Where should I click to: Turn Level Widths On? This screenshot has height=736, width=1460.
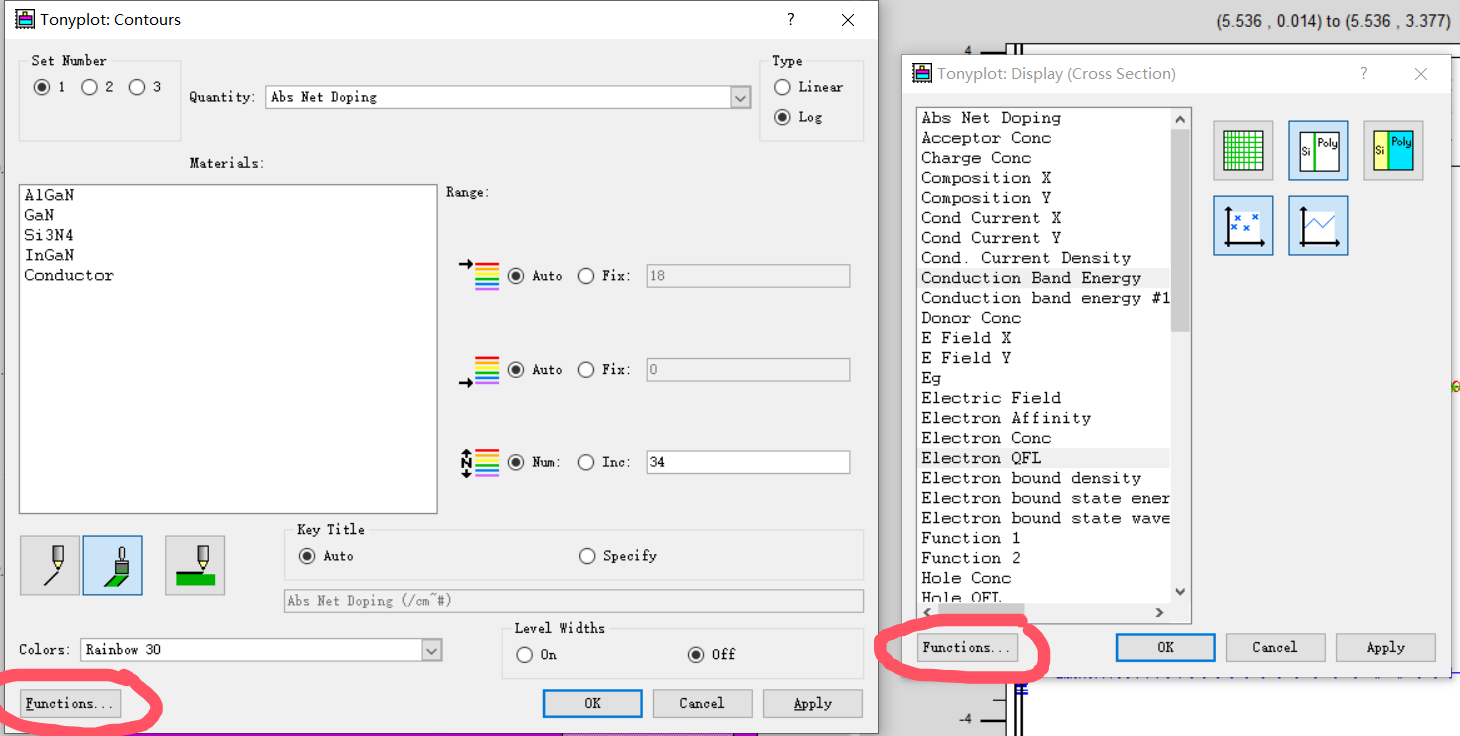pos(524,655)
